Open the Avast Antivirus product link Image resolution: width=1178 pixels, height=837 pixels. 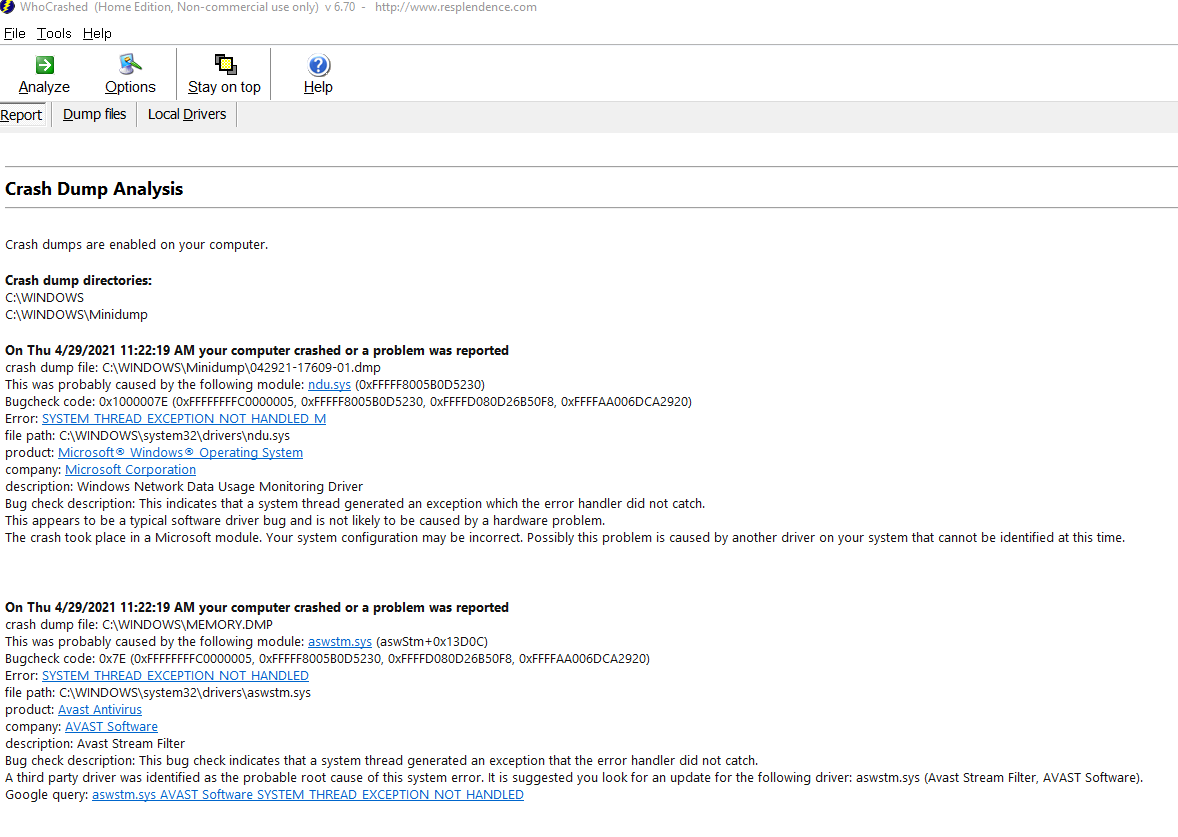100,709
